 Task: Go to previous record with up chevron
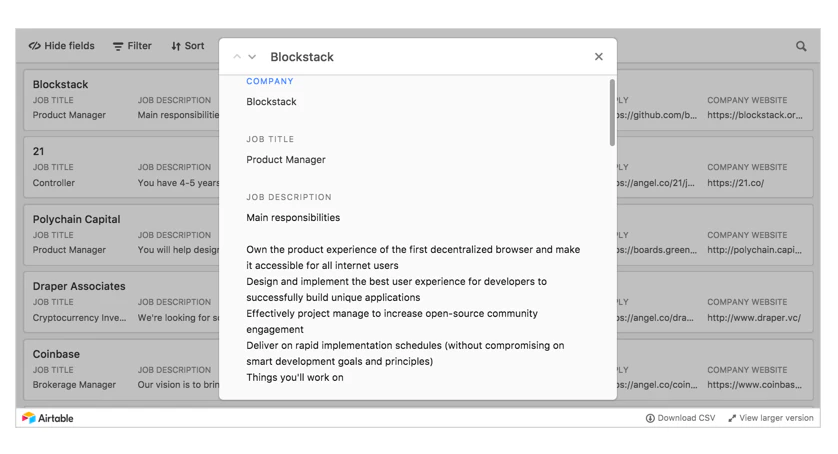(x=237, y=57)
